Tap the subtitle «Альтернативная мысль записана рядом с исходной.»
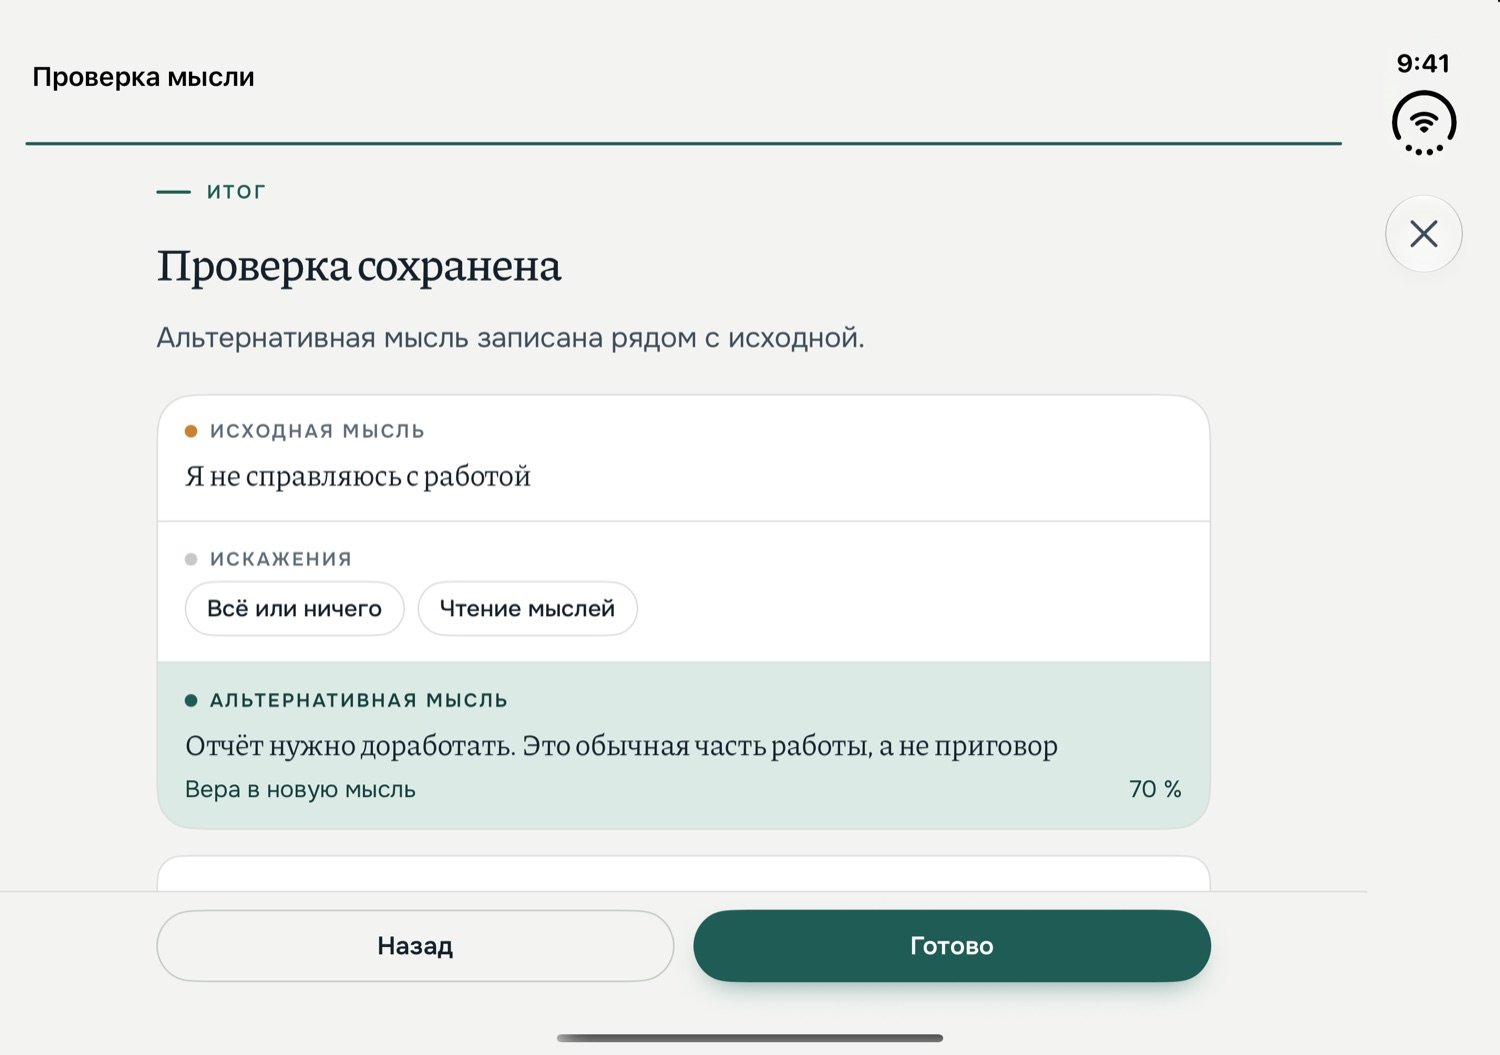Viewport: 1500px width, 1055px height. click(510, 338)
